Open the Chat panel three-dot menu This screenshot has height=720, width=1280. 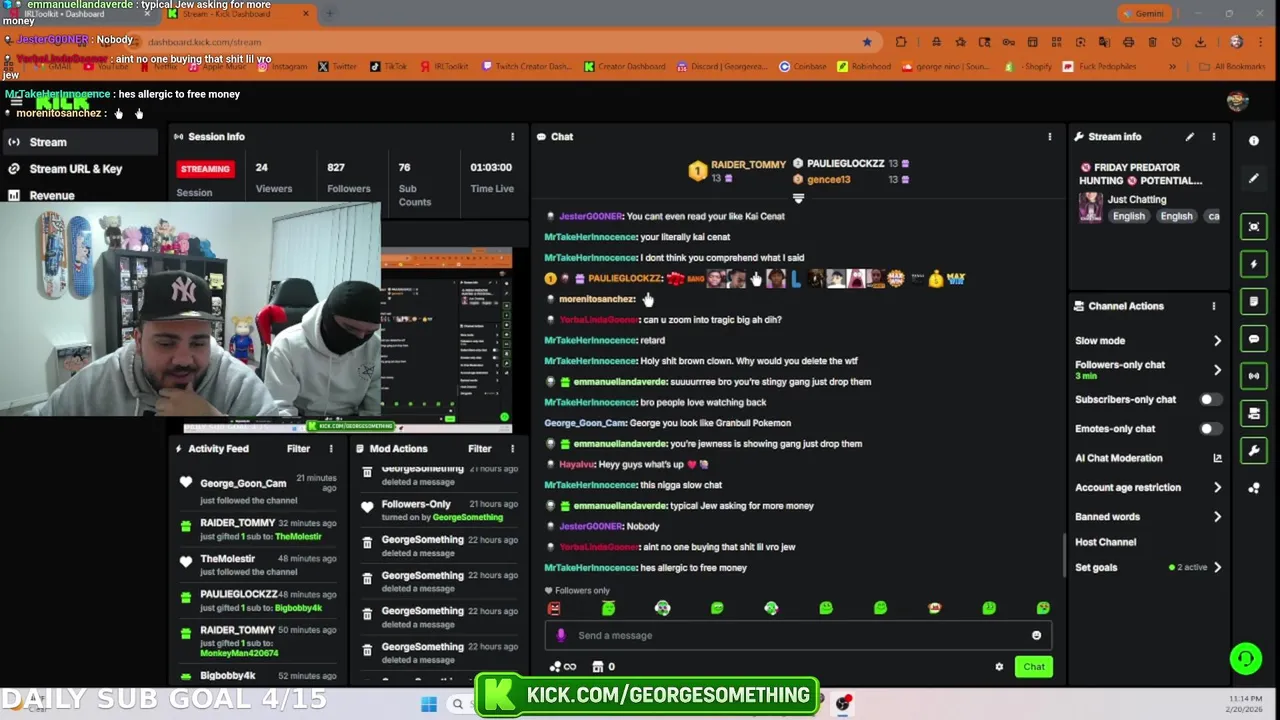click(x=1049, y=137)
